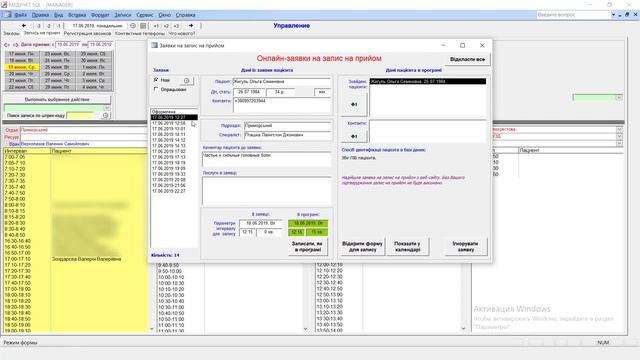Screen dimensions: 640x360
Task: Shift date by -3 days
Action: pyautogui.click(x=39, y=26)
